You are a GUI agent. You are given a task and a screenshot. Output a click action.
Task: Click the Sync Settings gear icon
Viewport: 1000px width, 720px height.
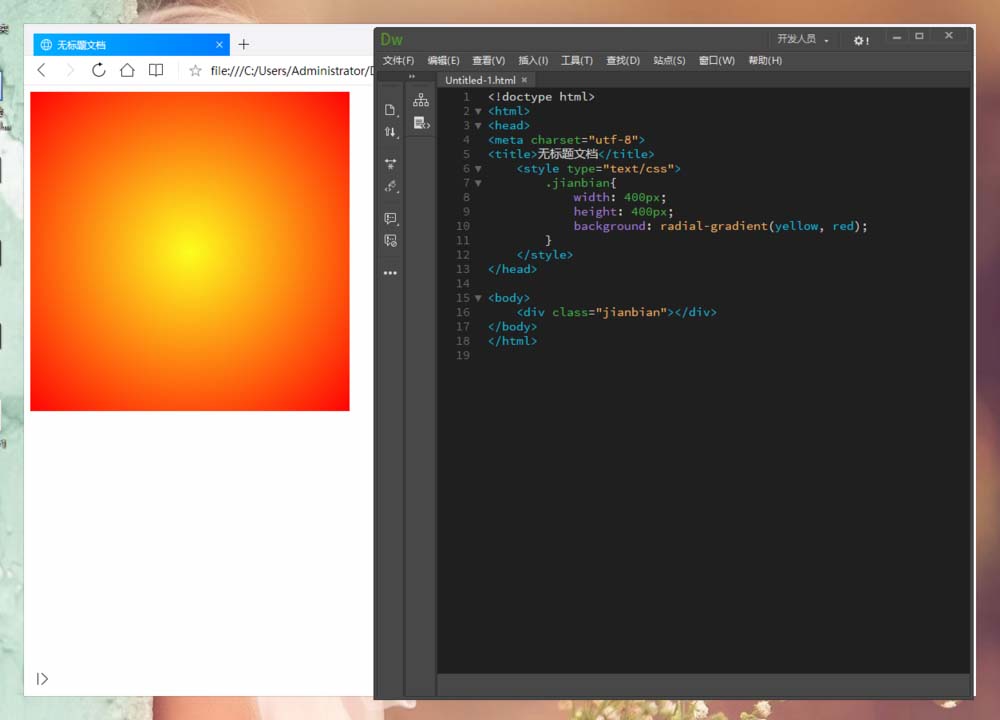coord(860,40)
